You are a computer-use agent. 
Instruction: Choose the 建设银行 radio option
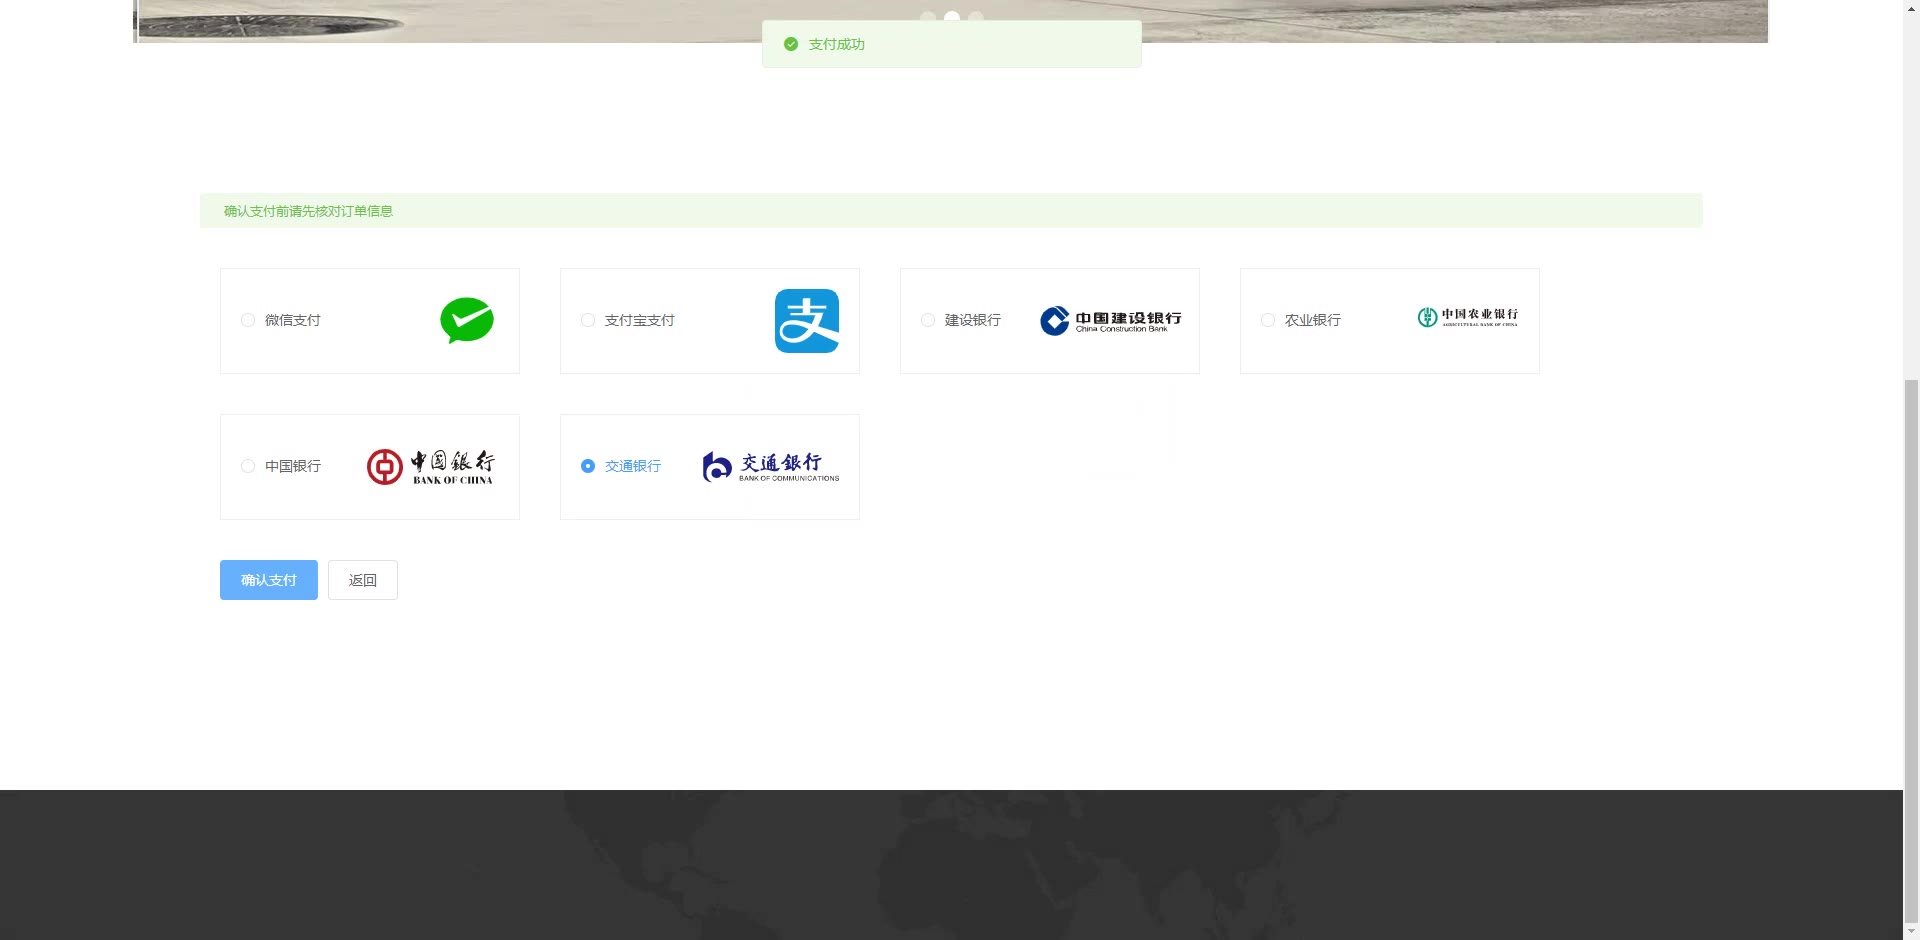928,320
